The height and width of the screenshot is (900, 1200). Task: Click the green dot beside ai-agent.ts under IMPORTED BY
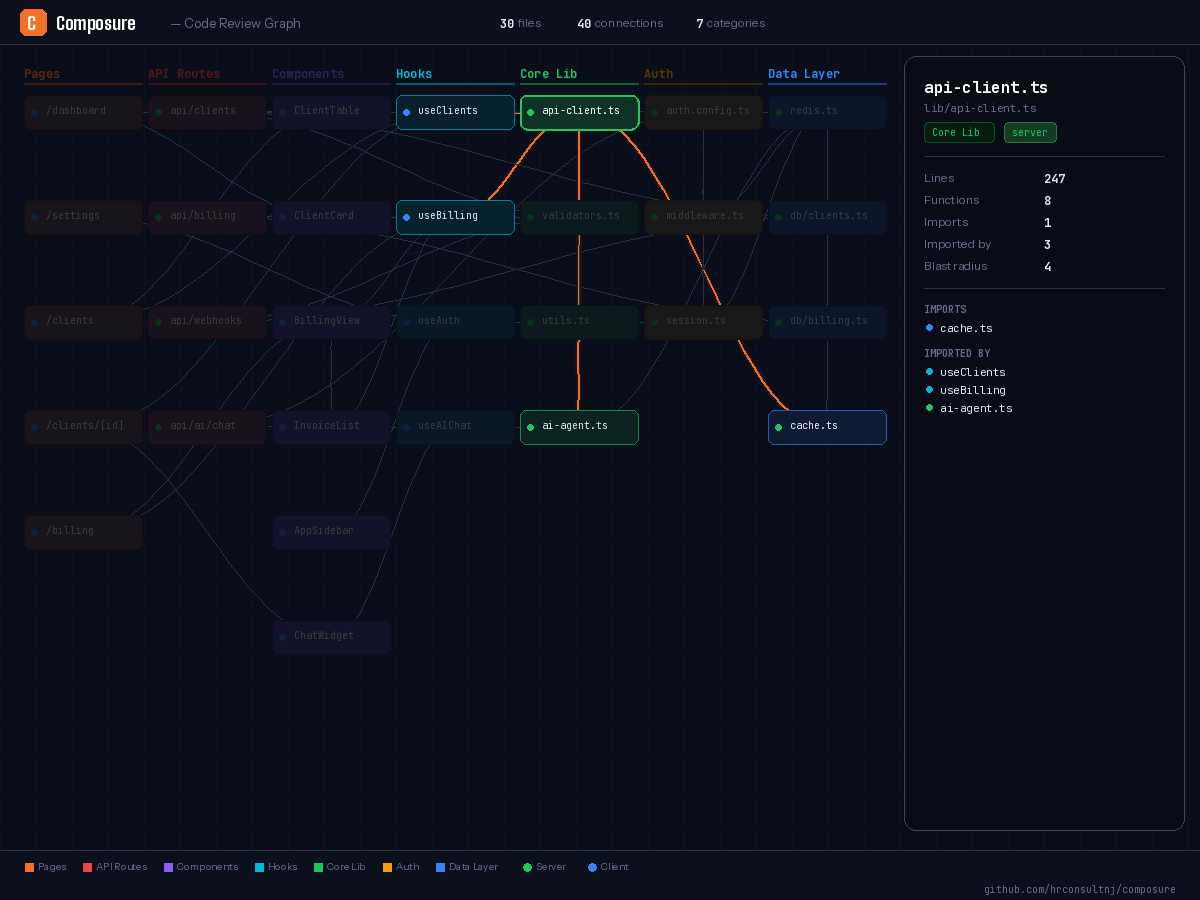928,408
